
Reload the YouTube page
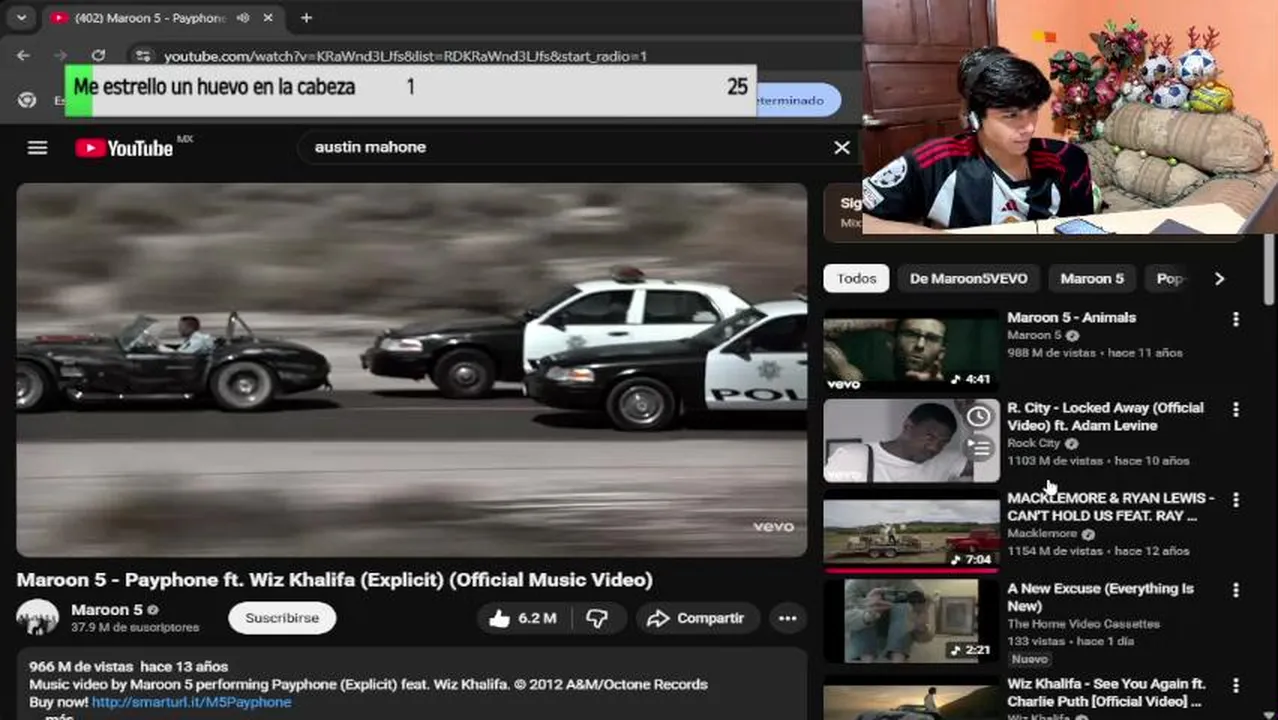[98, 56]
